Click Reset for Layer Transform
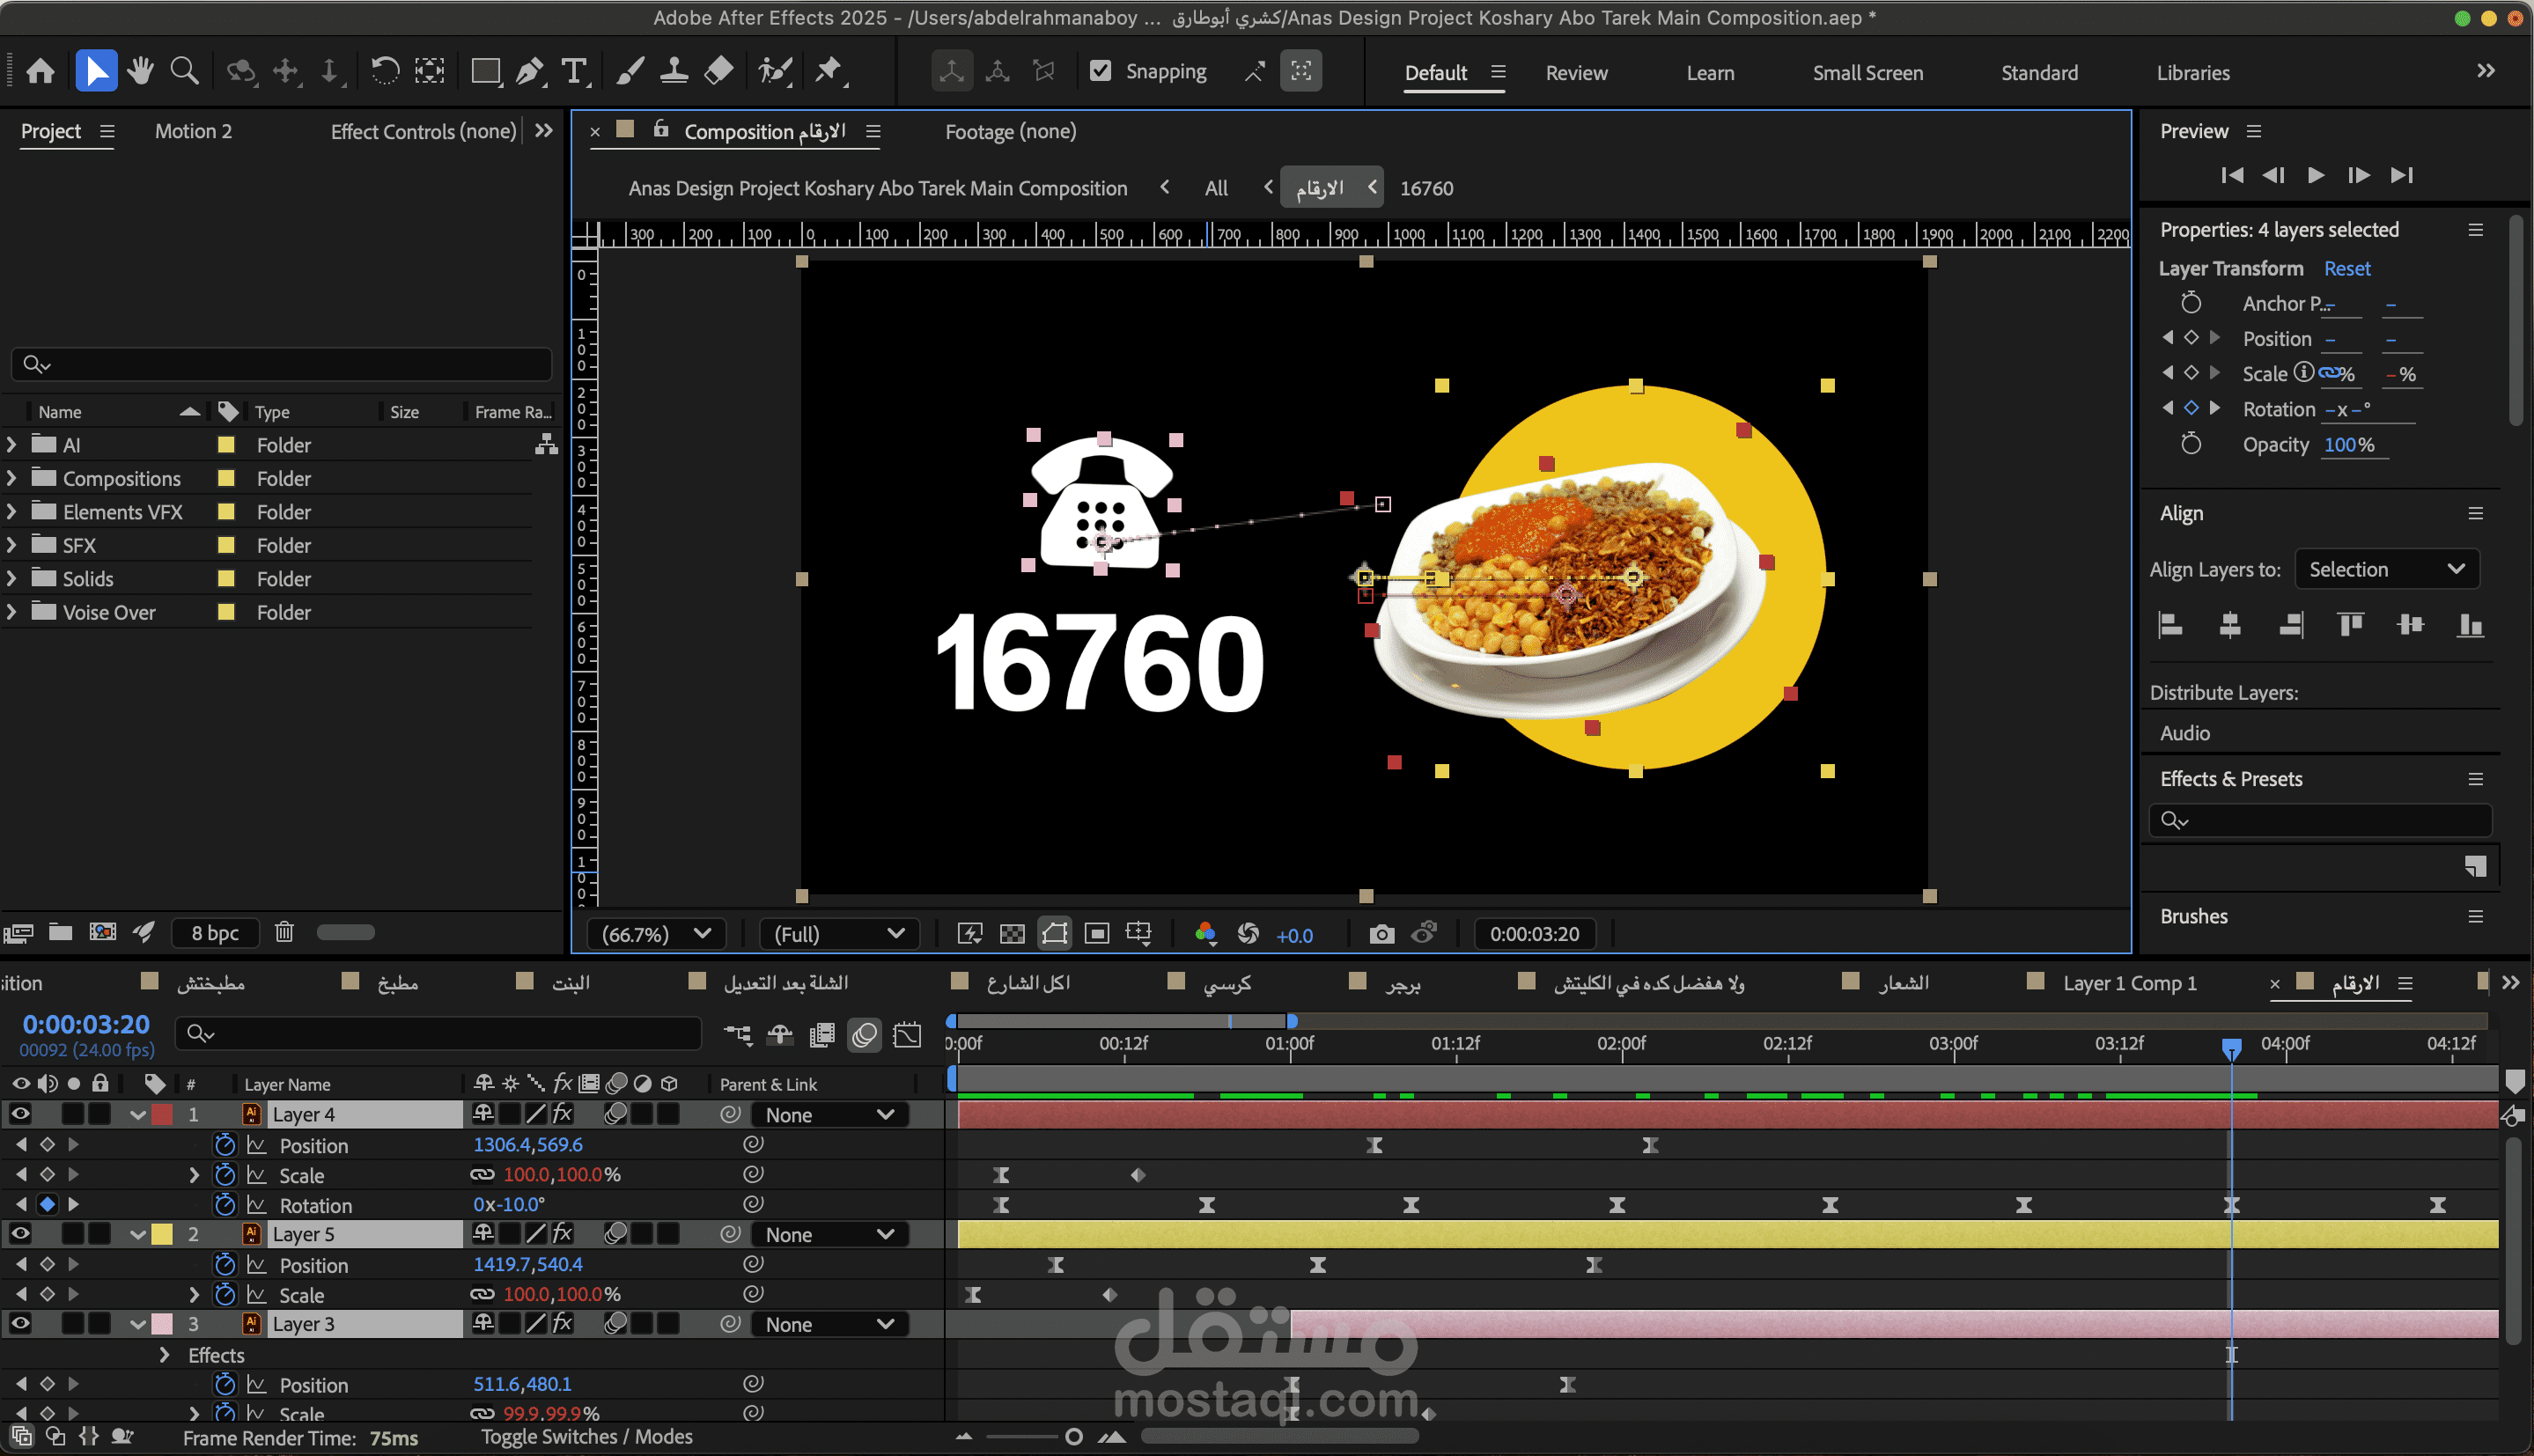Viewport: 2534px width, 1456px height. click(x=2346, y=268)
